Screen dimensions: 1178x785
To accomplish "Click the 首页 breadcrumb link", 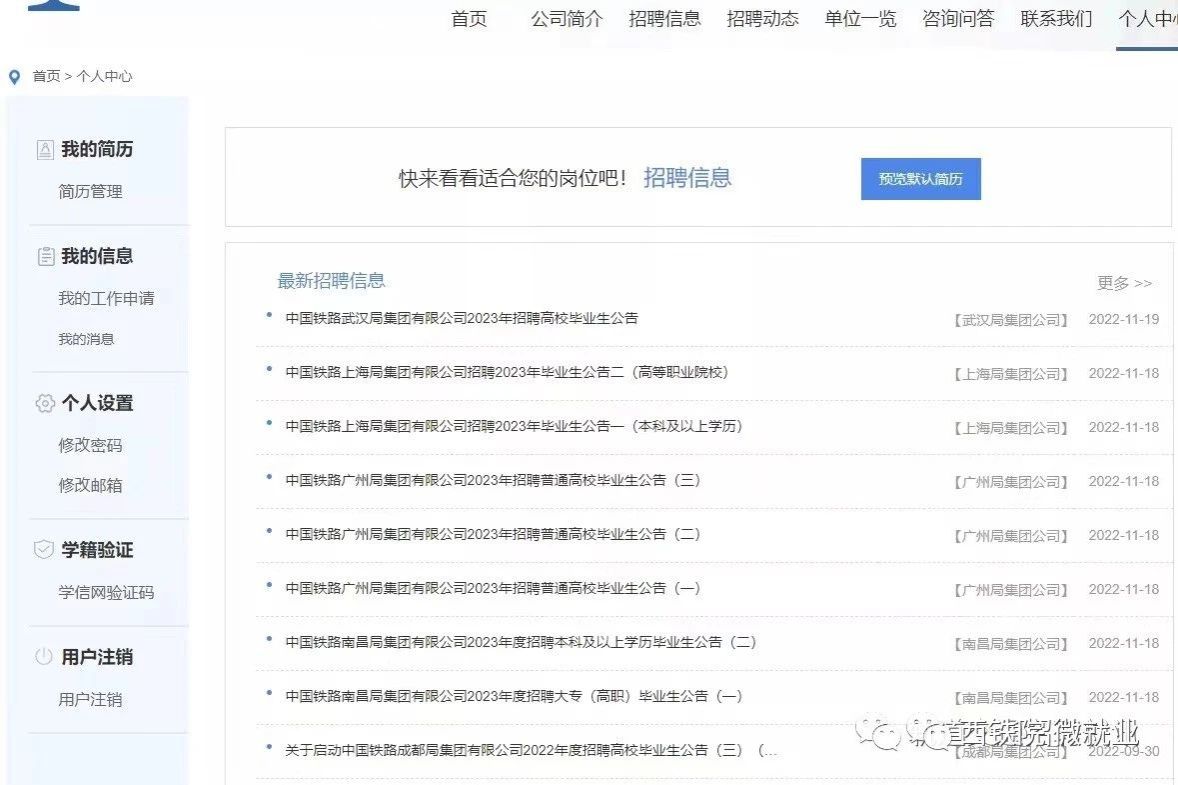I will pyautogui.click(x=46, y=76).
